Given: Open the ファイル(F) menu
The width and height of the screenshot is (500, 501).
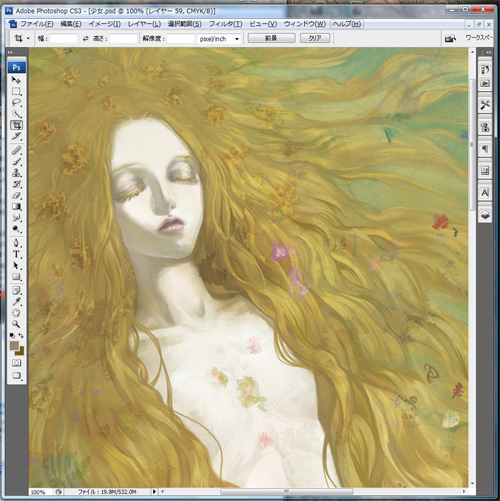Looking at the screenshot, I should coord(37,24).
